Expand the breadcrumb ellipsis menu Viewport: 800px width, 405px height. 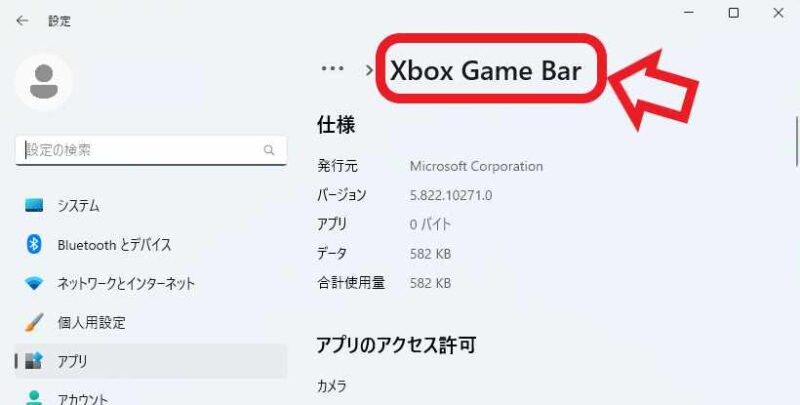pyautogui.click(x=332, y=69)
